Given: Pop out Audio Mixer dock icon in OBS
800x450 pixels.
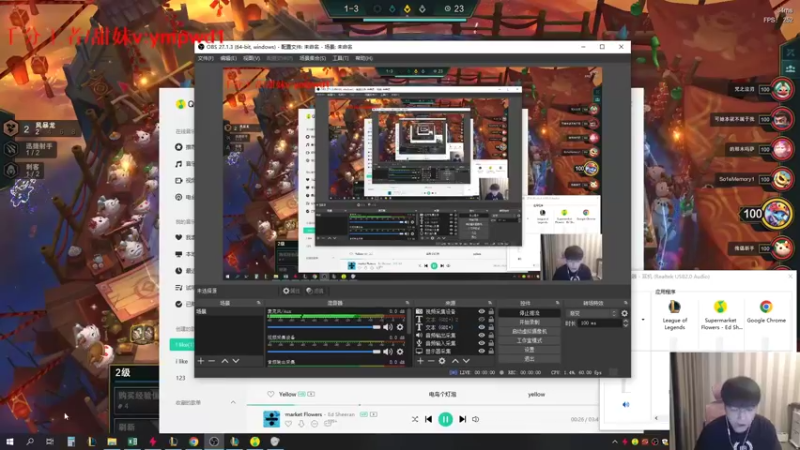Looking at the screenshot, I should click(407, 303).
